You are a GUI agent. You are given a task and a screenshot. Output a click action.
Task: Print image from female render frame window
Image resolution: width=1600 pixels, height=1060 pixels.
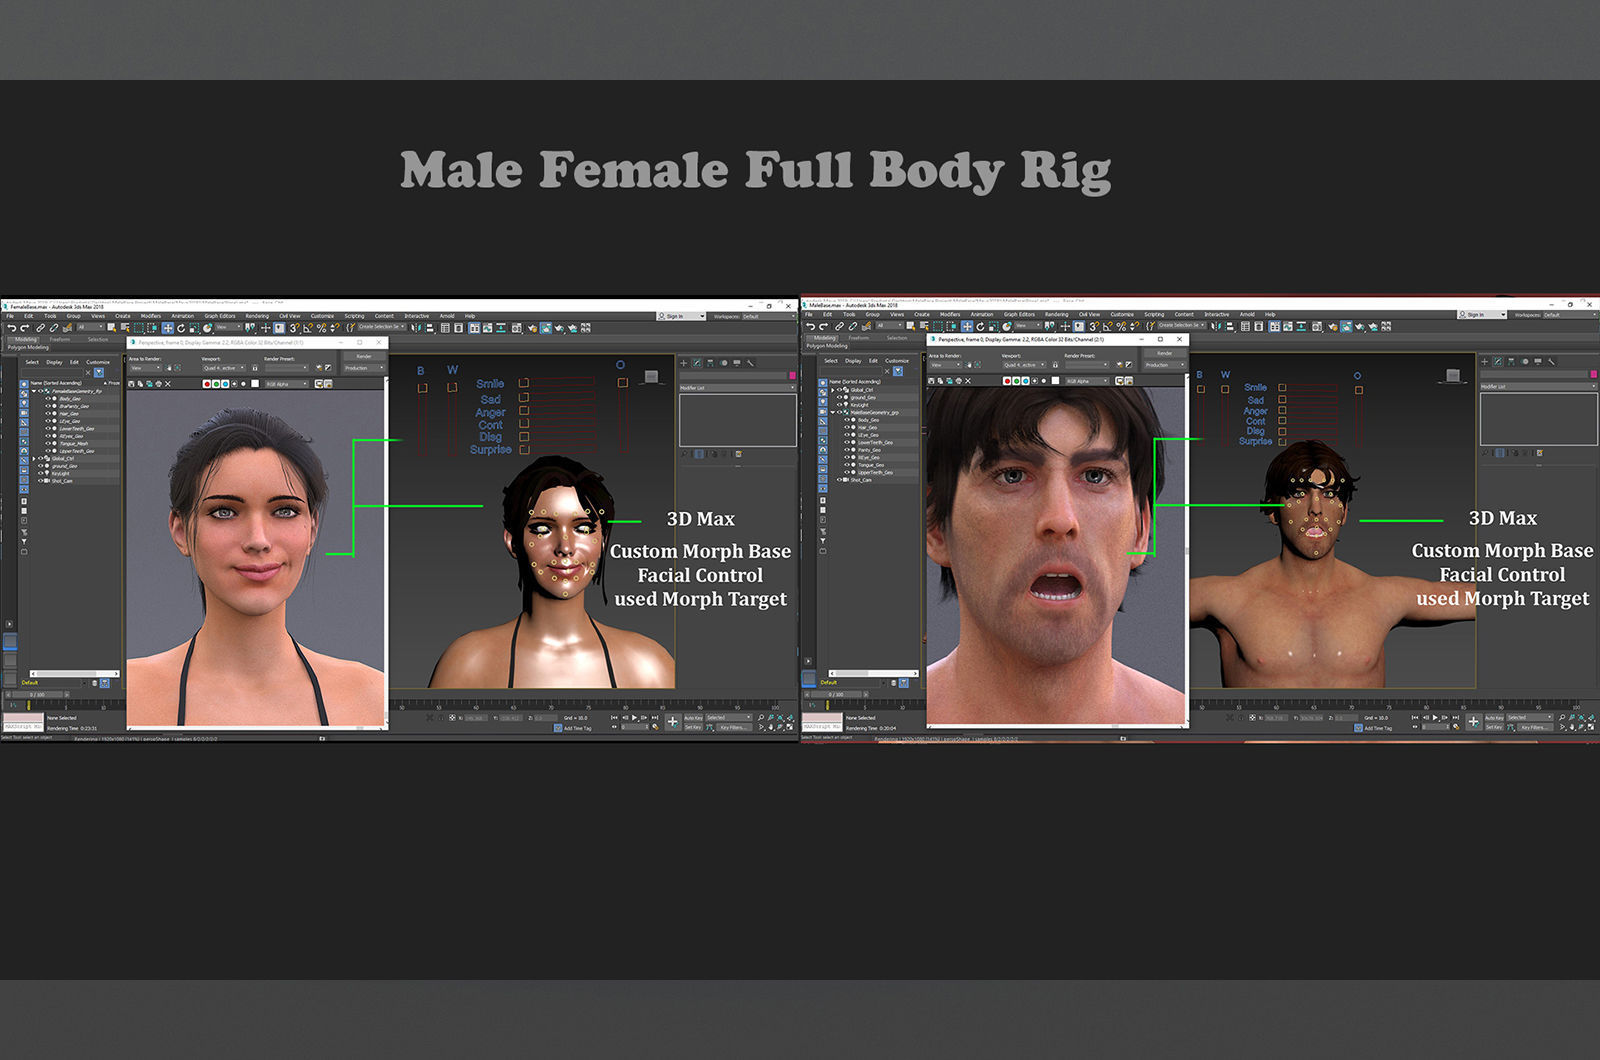click(158, 384)
